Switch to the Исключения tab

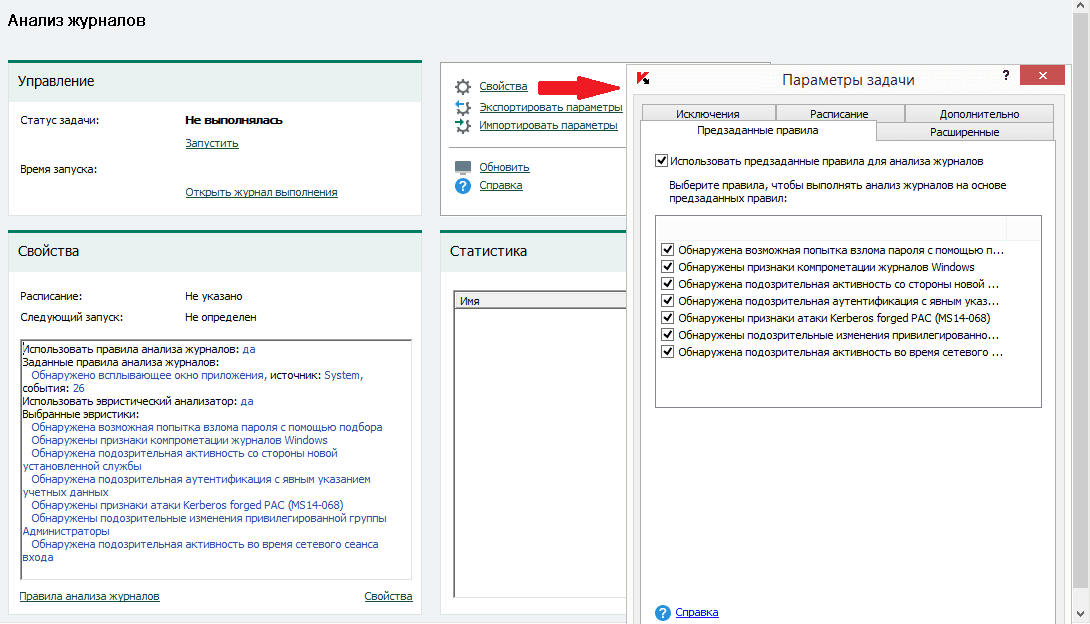(x=707, y=114)
